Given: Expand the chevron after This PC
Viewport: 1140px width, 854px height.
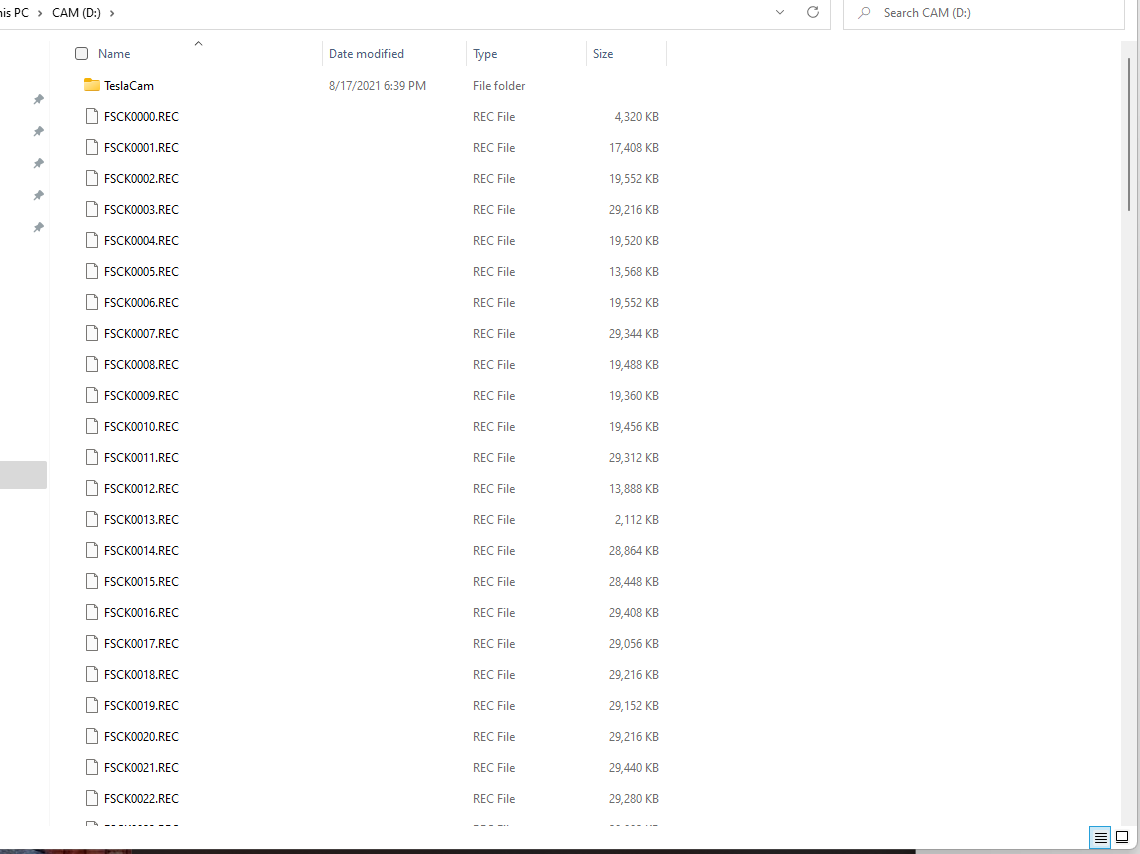Looking at the screenshot, I should point(40,13).
